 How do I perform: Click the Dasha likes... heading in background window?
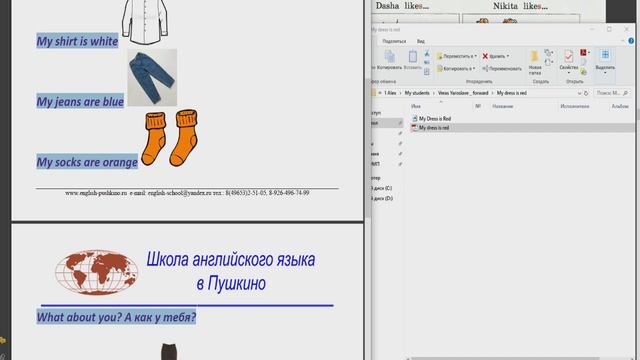(402, 6)
